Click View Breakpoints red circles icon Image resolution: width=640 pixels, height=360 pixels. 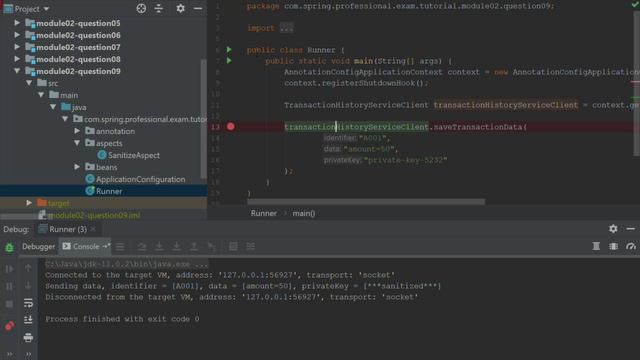click(x=9, y=326)
